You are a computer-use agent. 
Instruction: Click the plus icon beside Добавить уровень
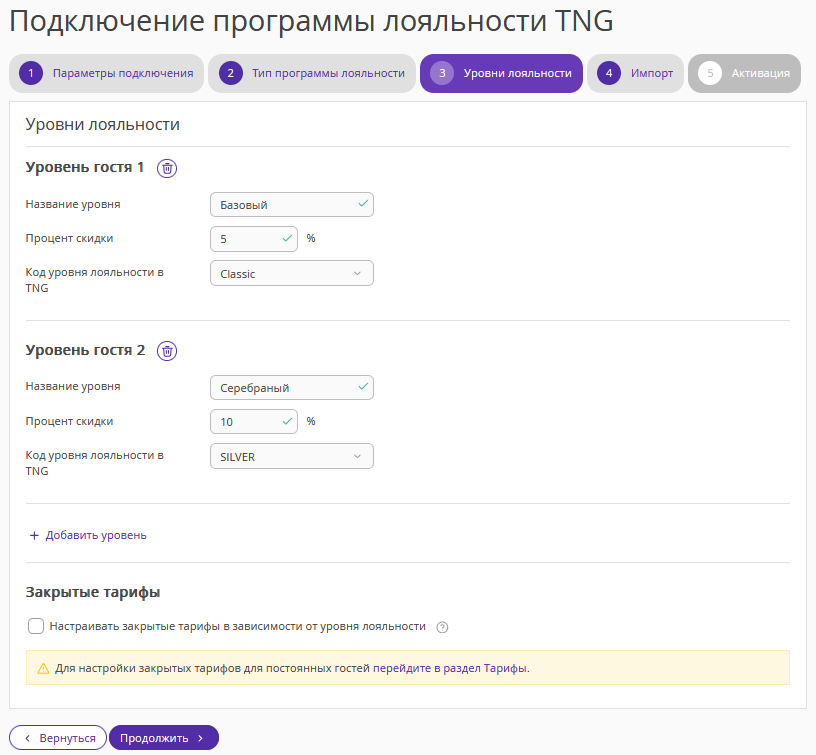click(34, 535)
